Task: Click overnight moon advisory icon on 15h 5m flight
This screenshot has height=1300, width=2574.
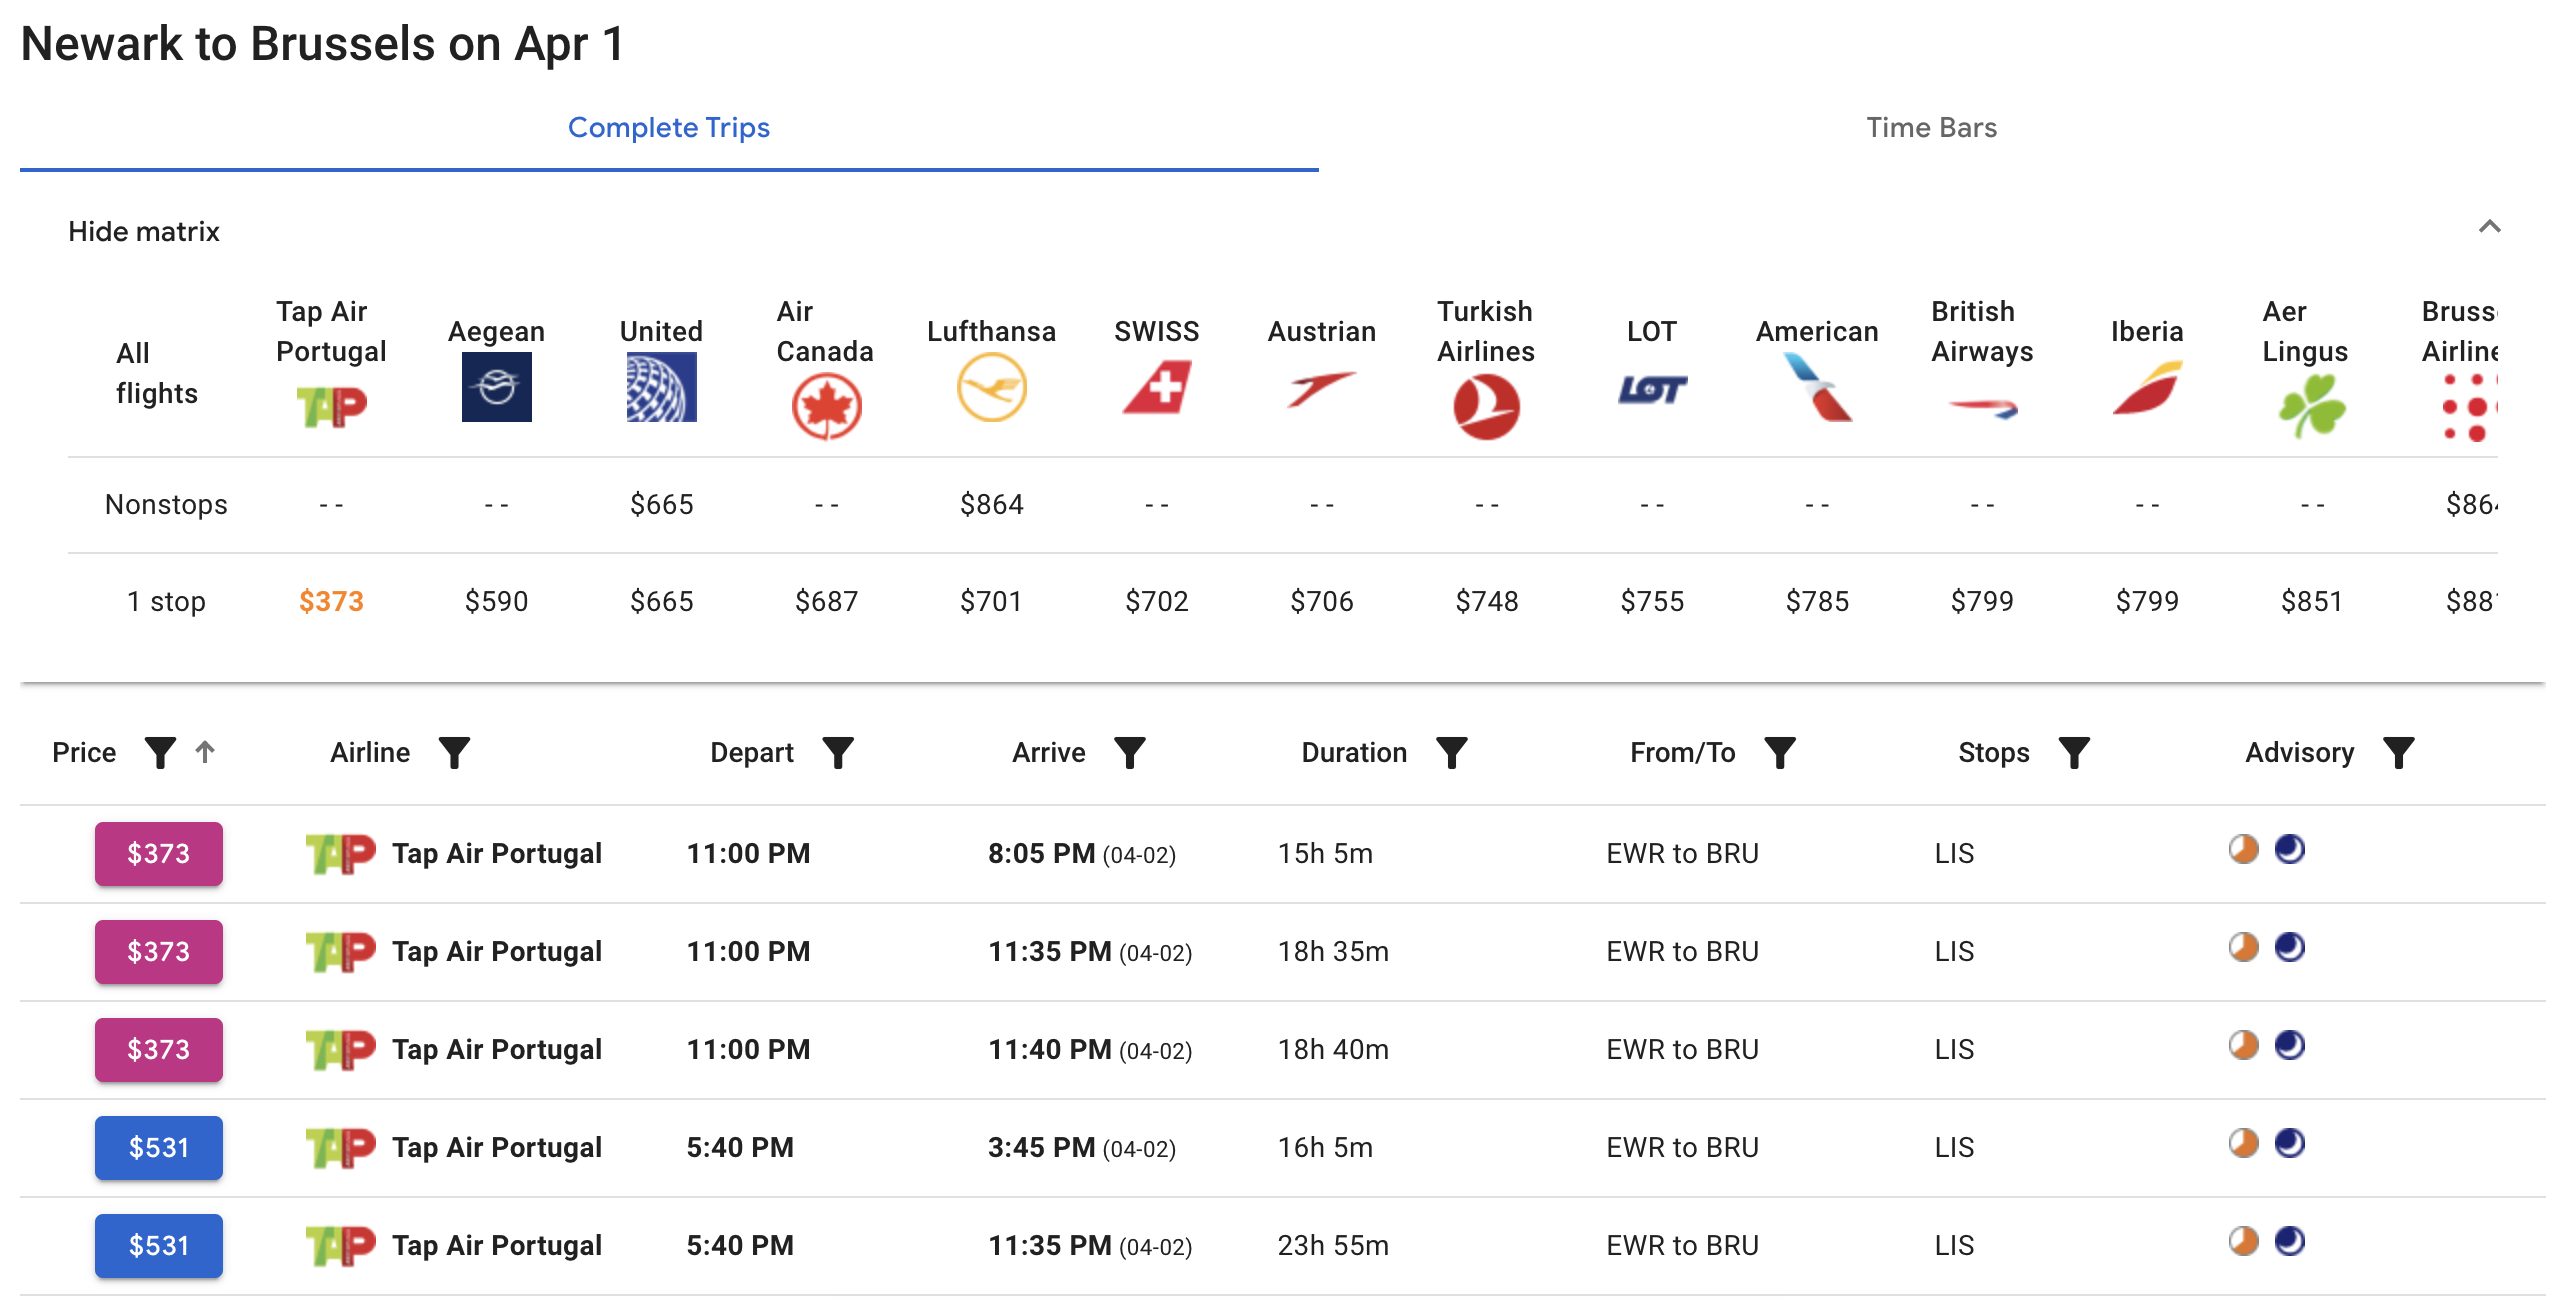Action: tap(2290, 849)
